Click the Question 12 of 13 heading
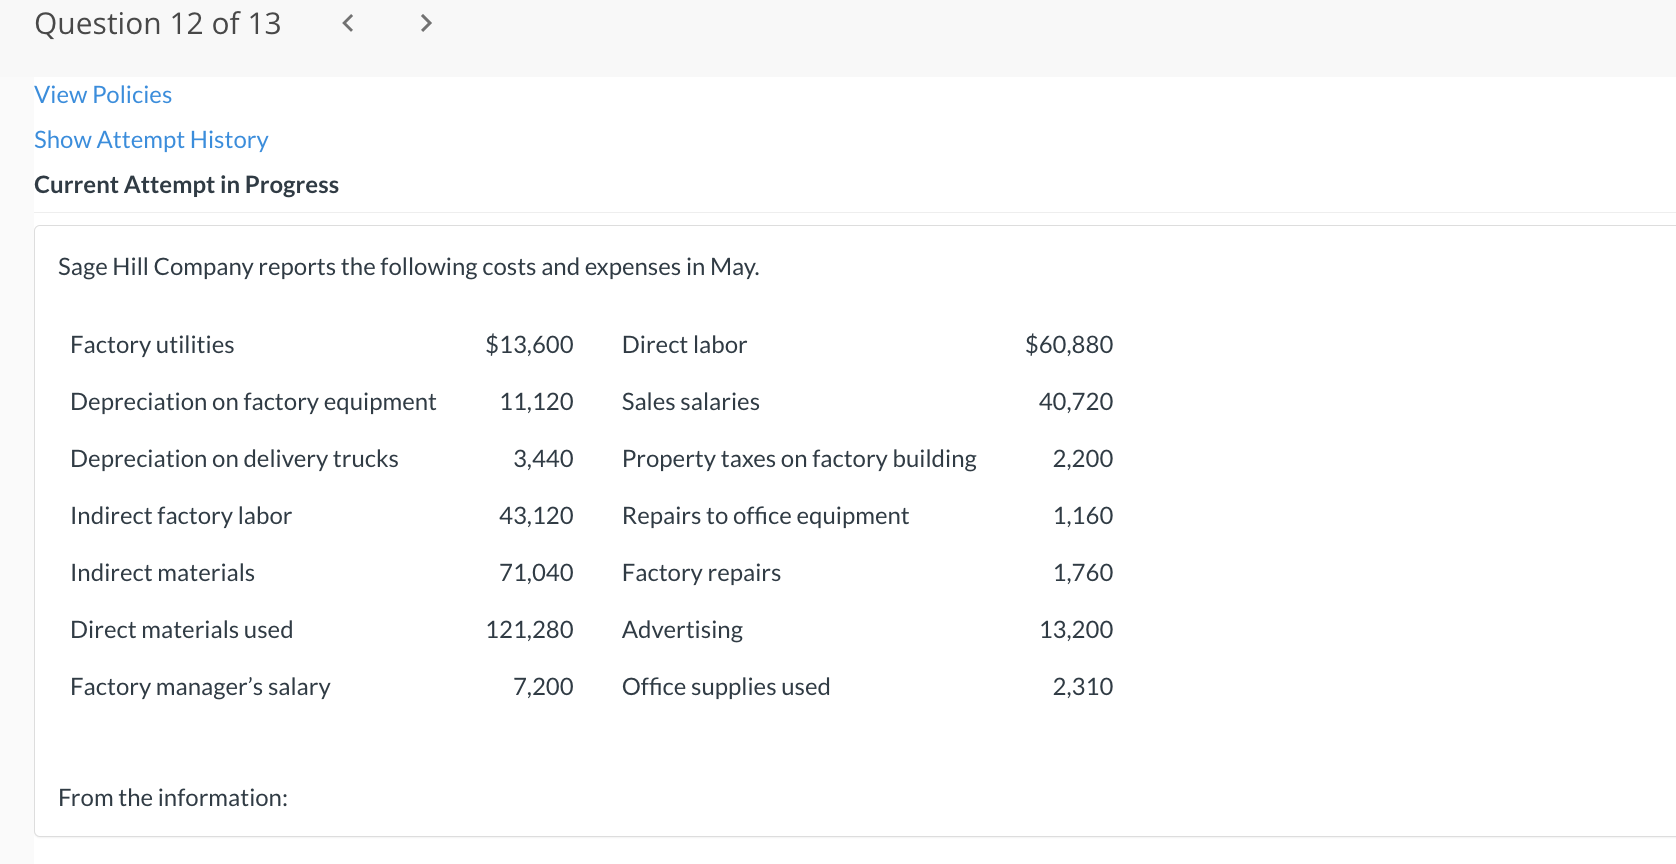The height and width of the screenshot is (864, 1676). [158, 24]
